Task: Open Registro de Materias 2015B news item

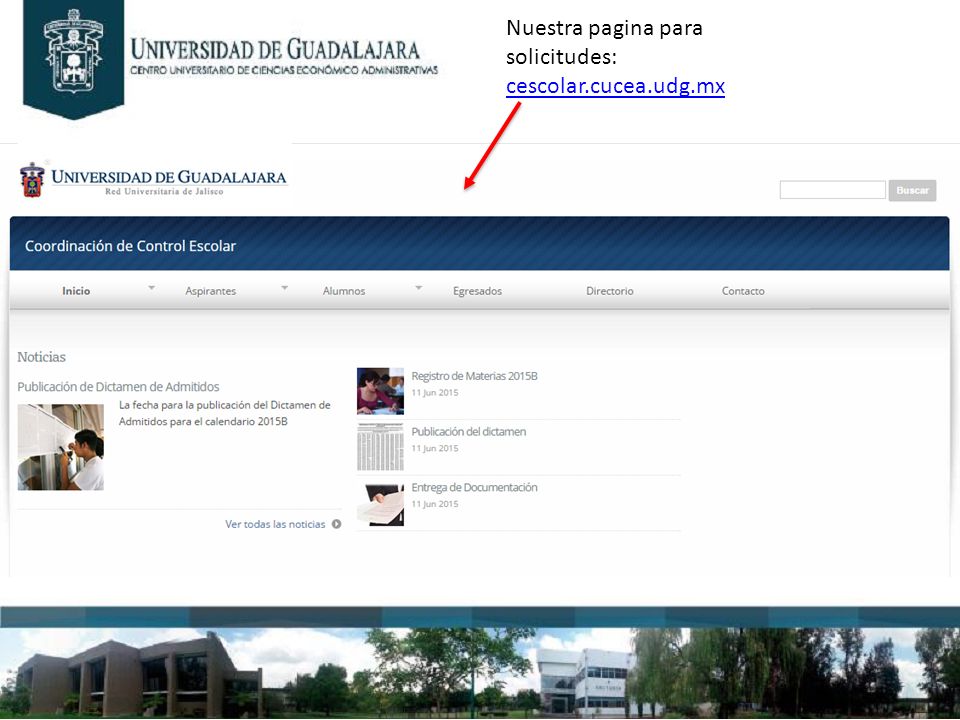Action: [x=474, y=376]
